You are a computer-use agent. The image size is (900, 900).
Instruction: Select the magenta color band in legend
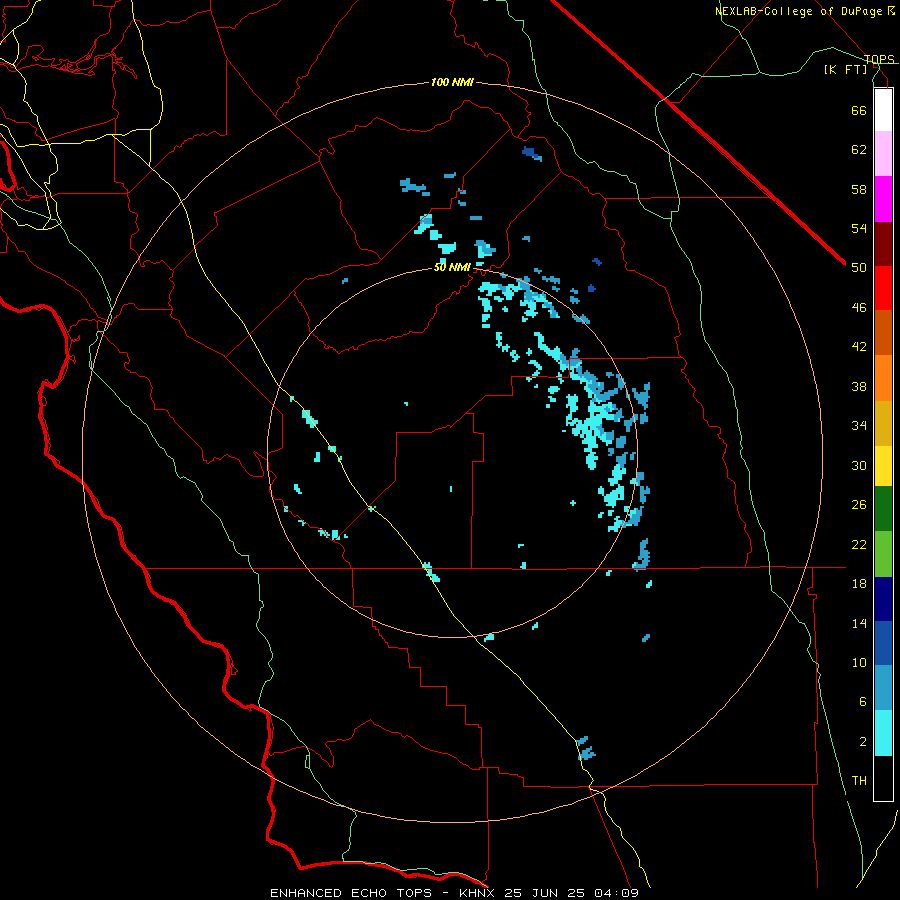click(x=883, y=199)
